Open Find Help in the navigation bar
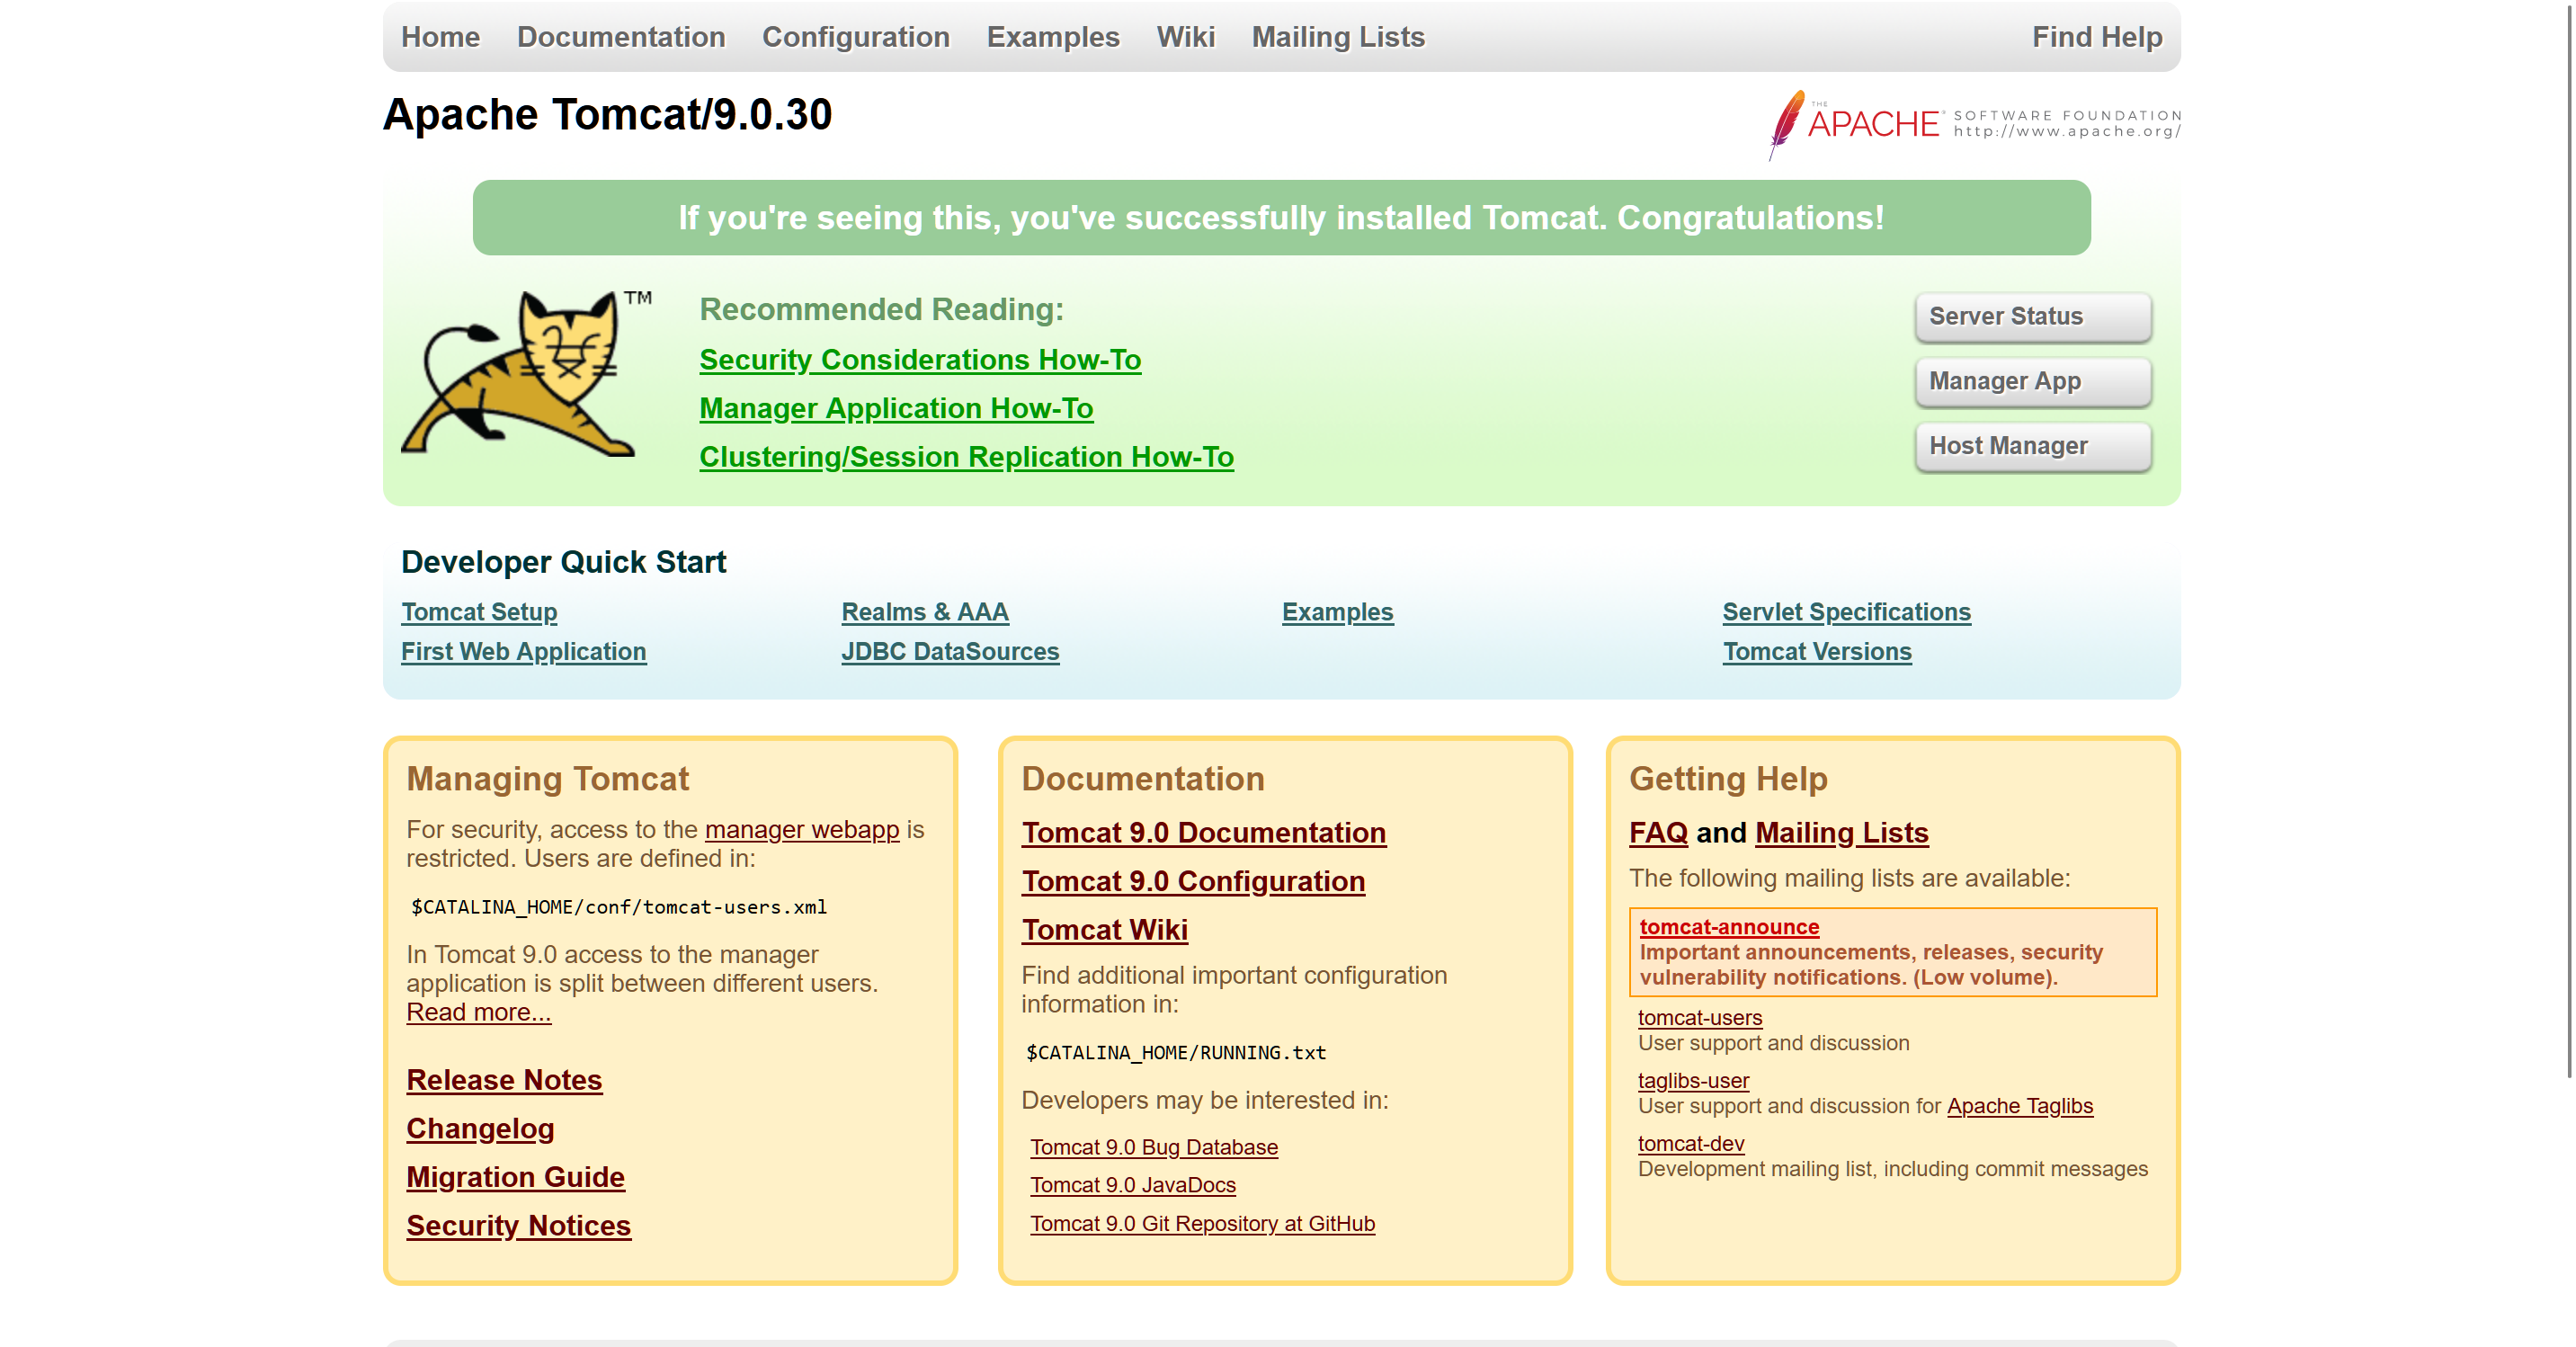This screenshot has height=1347, width=2576. pos(2097,37)
